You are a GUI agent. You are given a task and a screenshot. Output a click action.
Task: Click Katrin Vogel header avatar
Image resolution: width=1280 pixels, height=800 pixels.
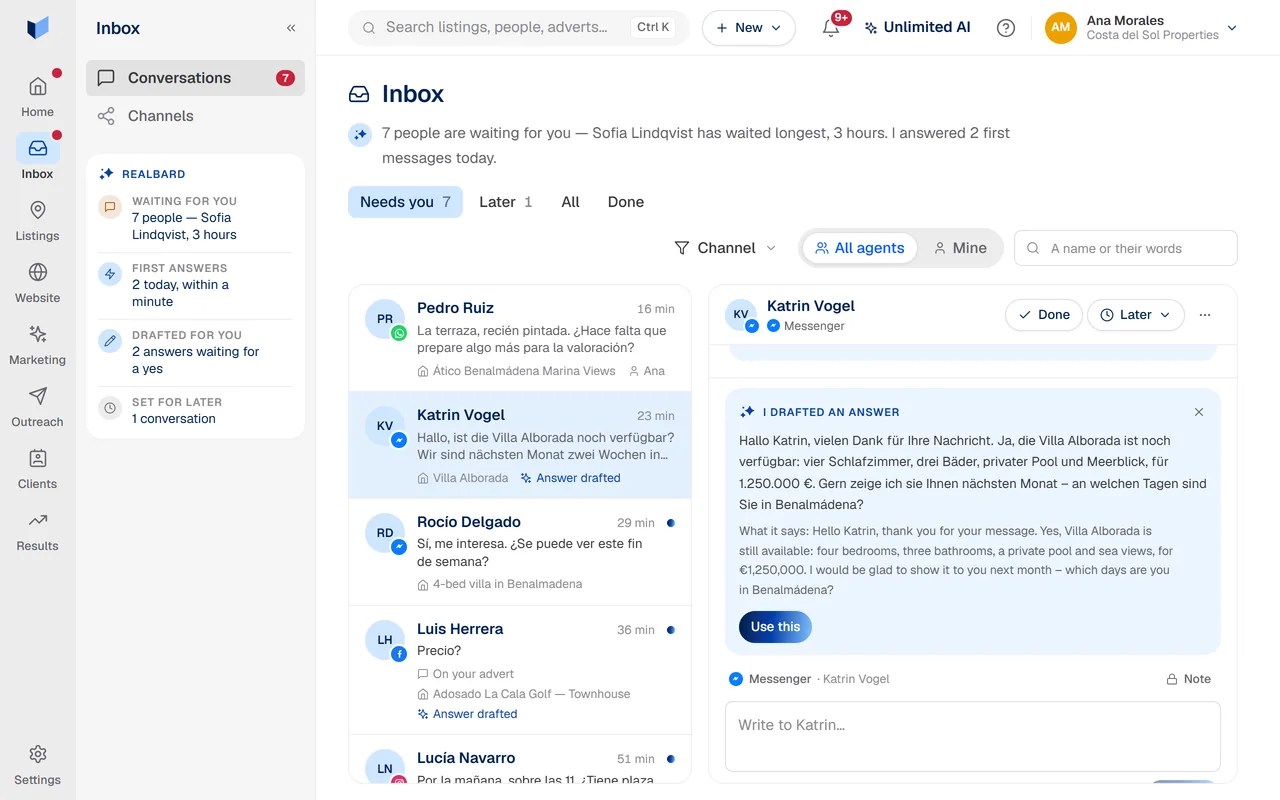[741, 314]
